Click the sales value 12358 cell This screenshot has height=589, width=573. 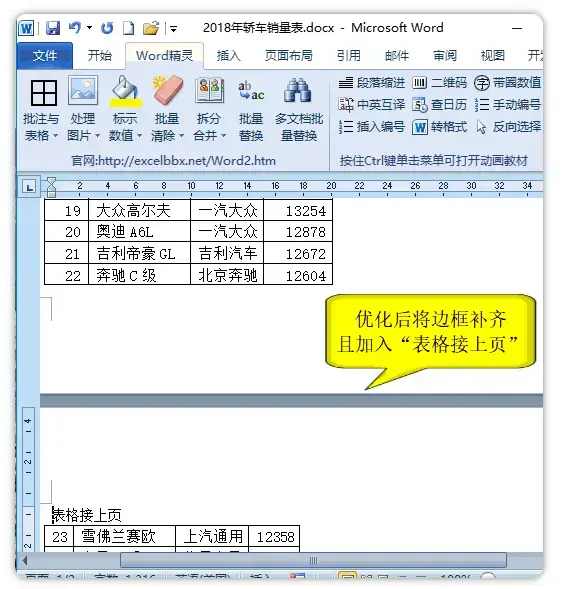[274, 536]
